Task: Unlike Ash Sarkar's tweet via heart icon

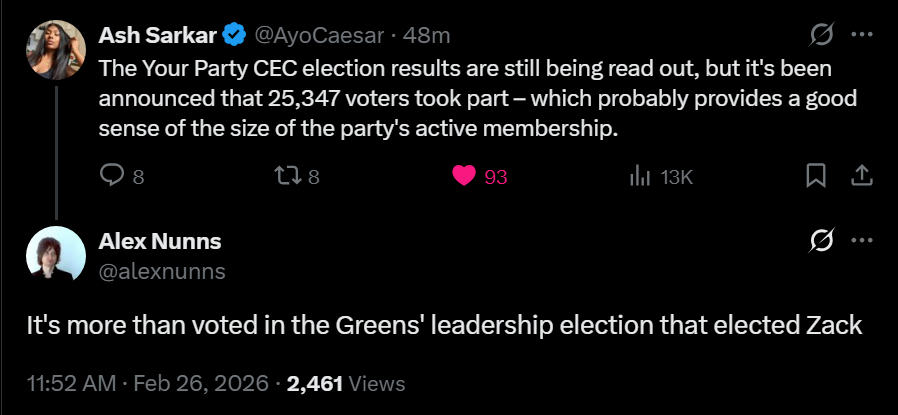Action: point(463,177)
